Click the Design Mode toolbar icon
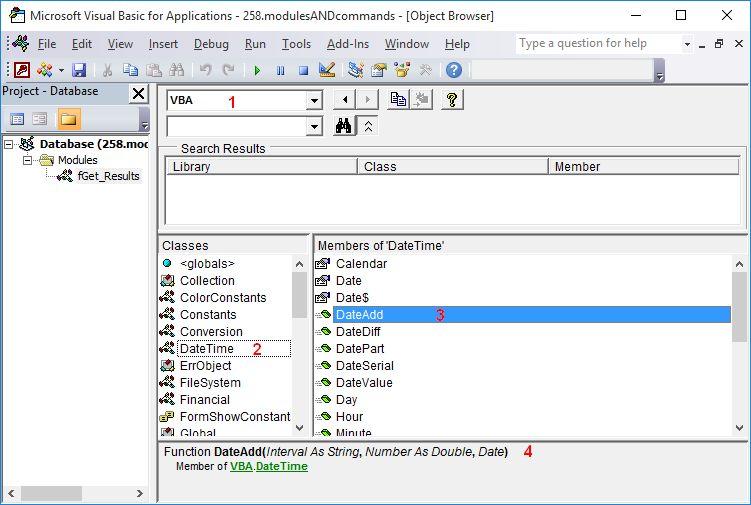 (x=326, y=70)
